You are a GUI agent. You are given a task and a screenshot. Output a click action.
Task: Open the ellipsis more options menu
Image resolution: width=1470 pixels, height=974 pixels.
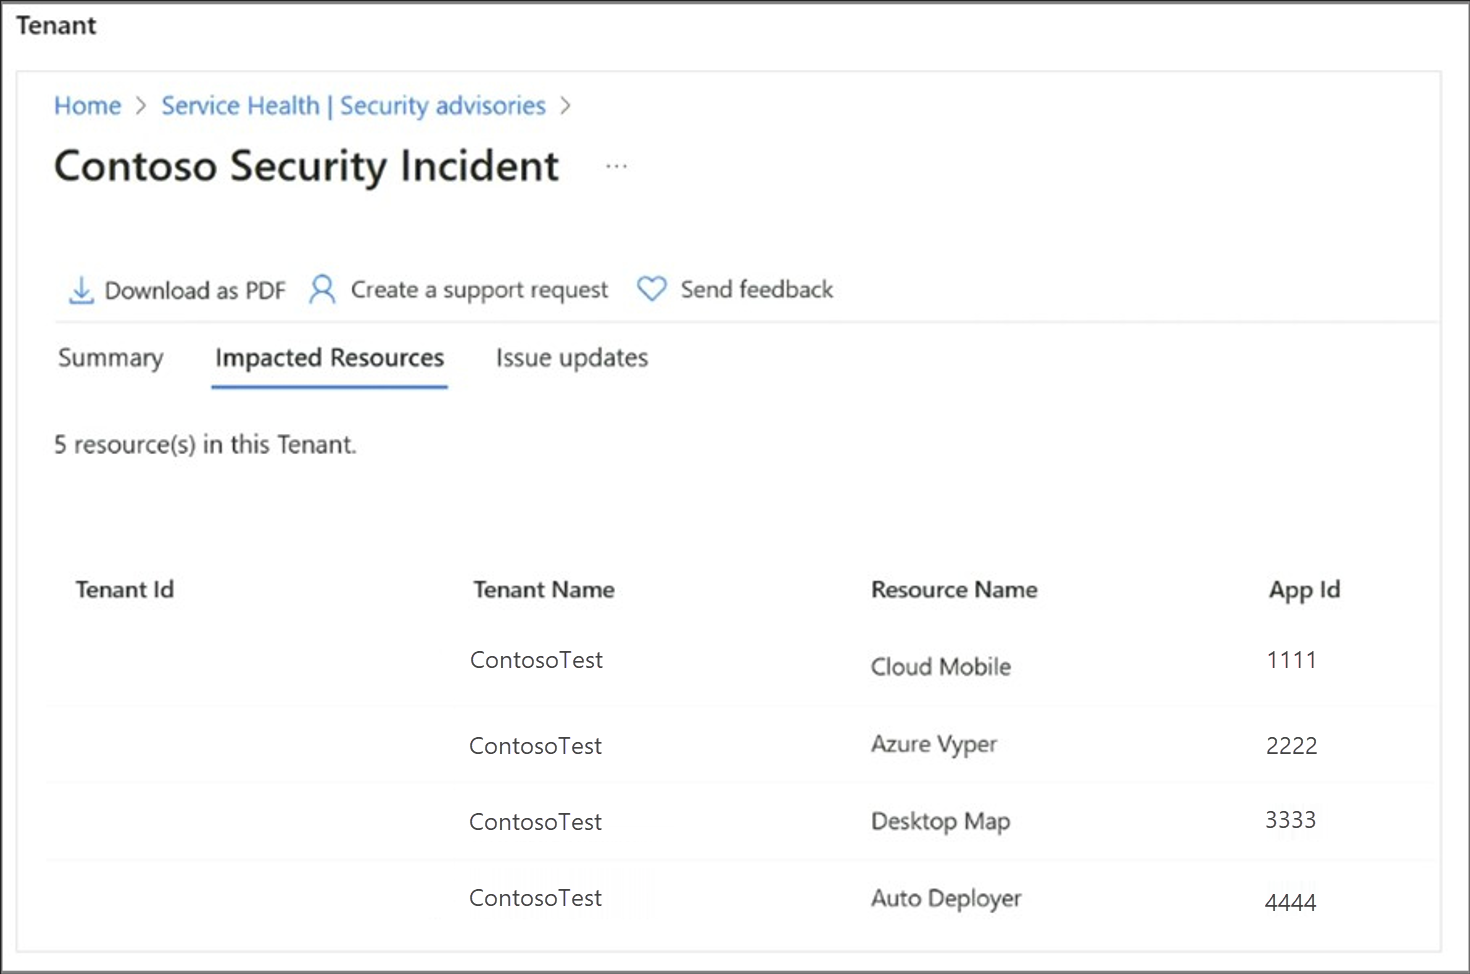coord(616,166)
